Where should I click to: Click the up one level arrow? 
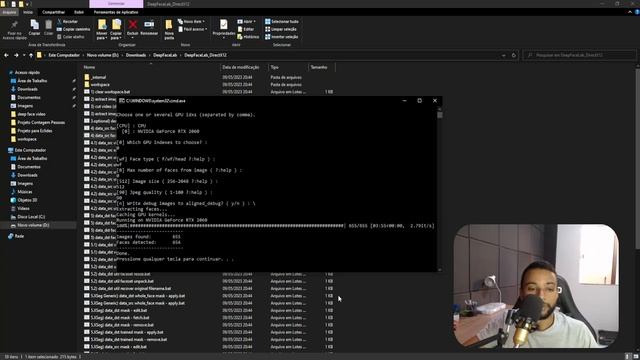[x=31, y=55]
